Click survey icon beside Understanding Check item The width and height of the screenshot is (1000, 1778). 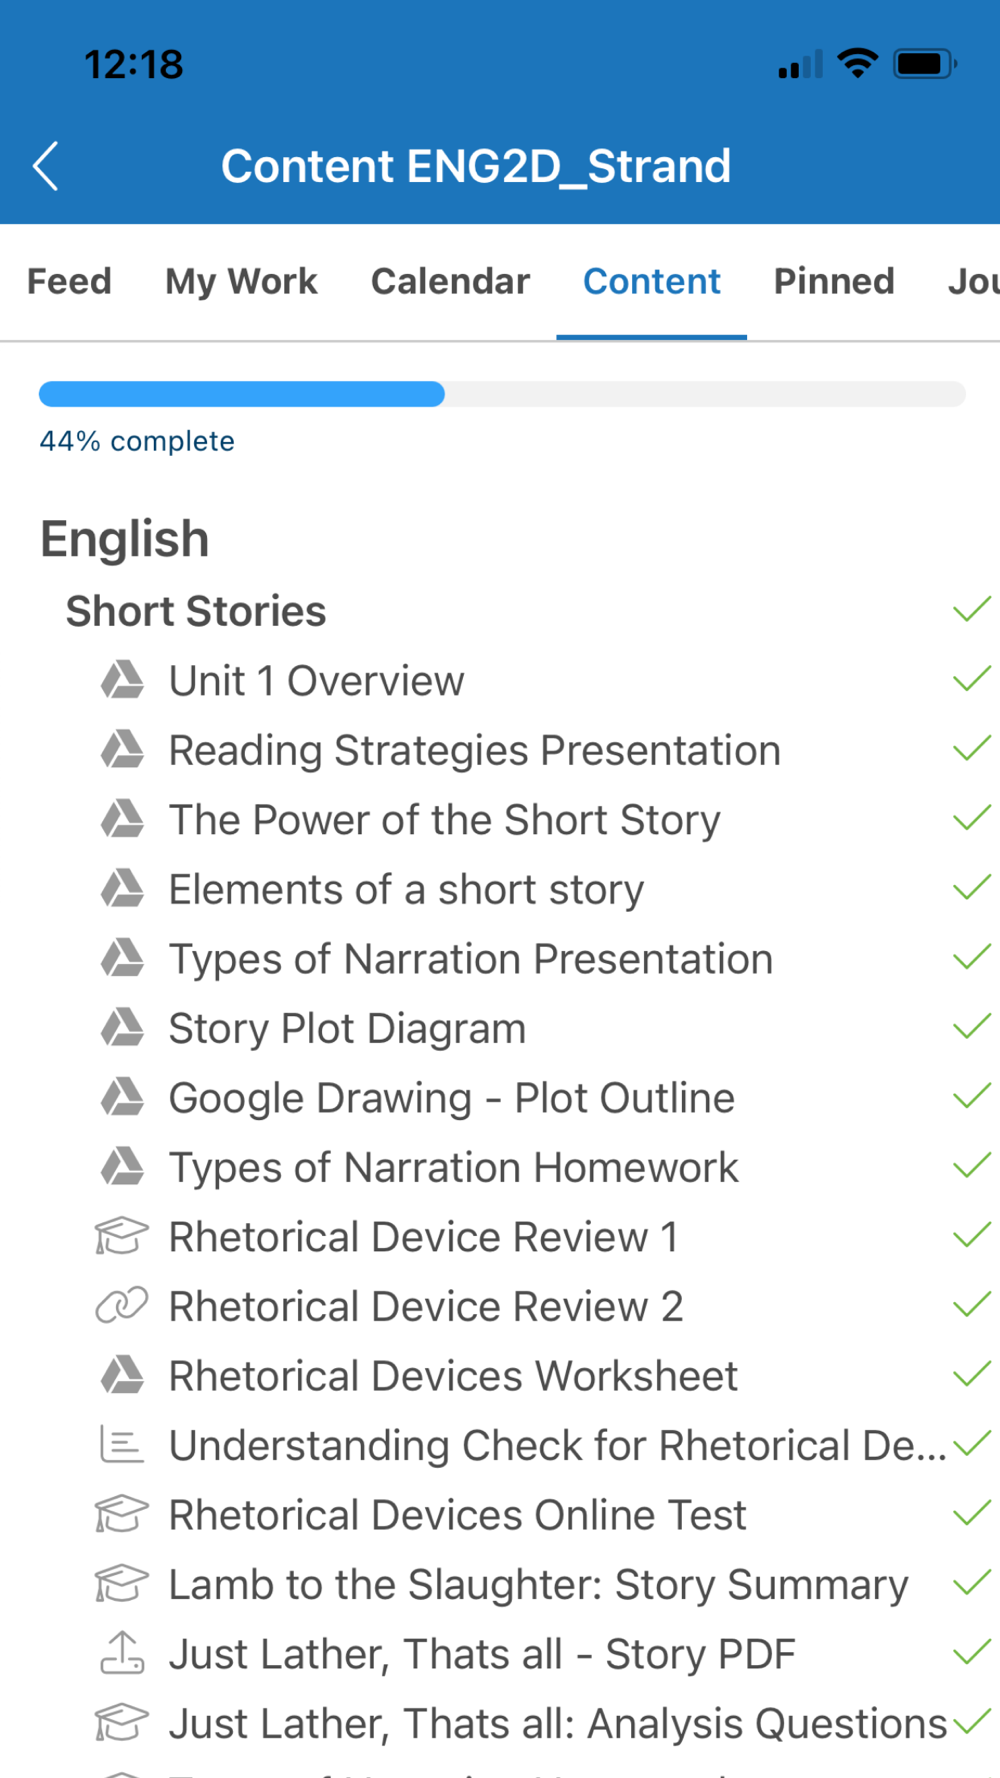coord(122,1445)
